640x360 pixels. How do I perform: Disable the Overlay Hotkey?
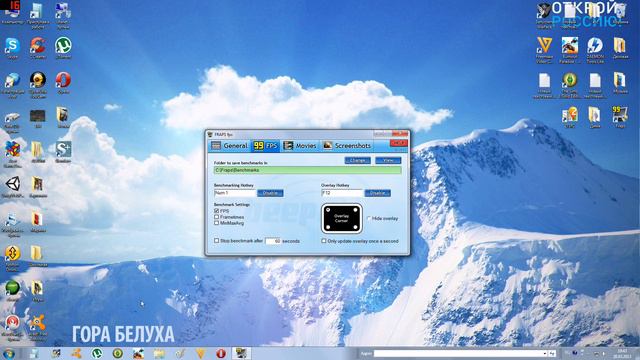click(378, 193)
